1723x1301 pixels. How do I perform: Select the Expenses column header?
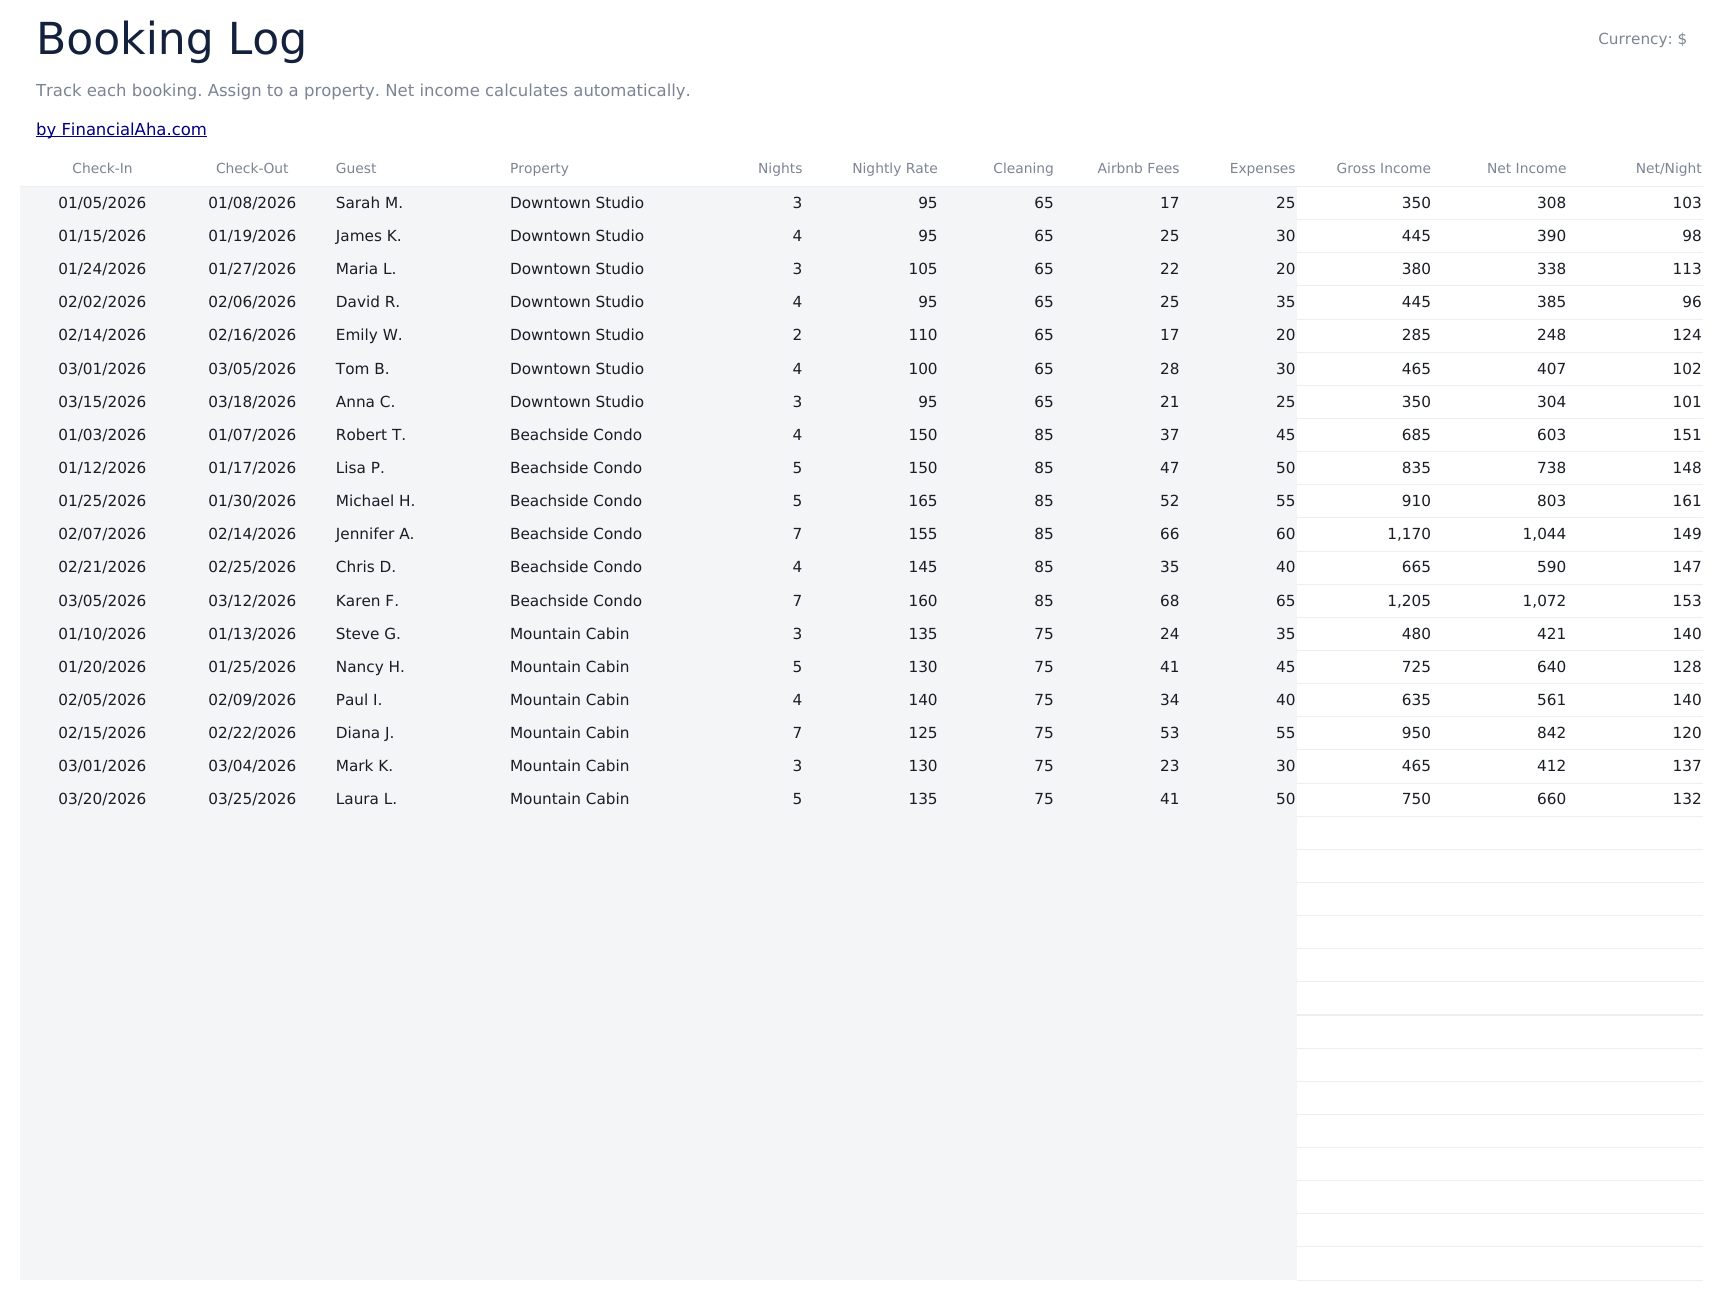1262,168
